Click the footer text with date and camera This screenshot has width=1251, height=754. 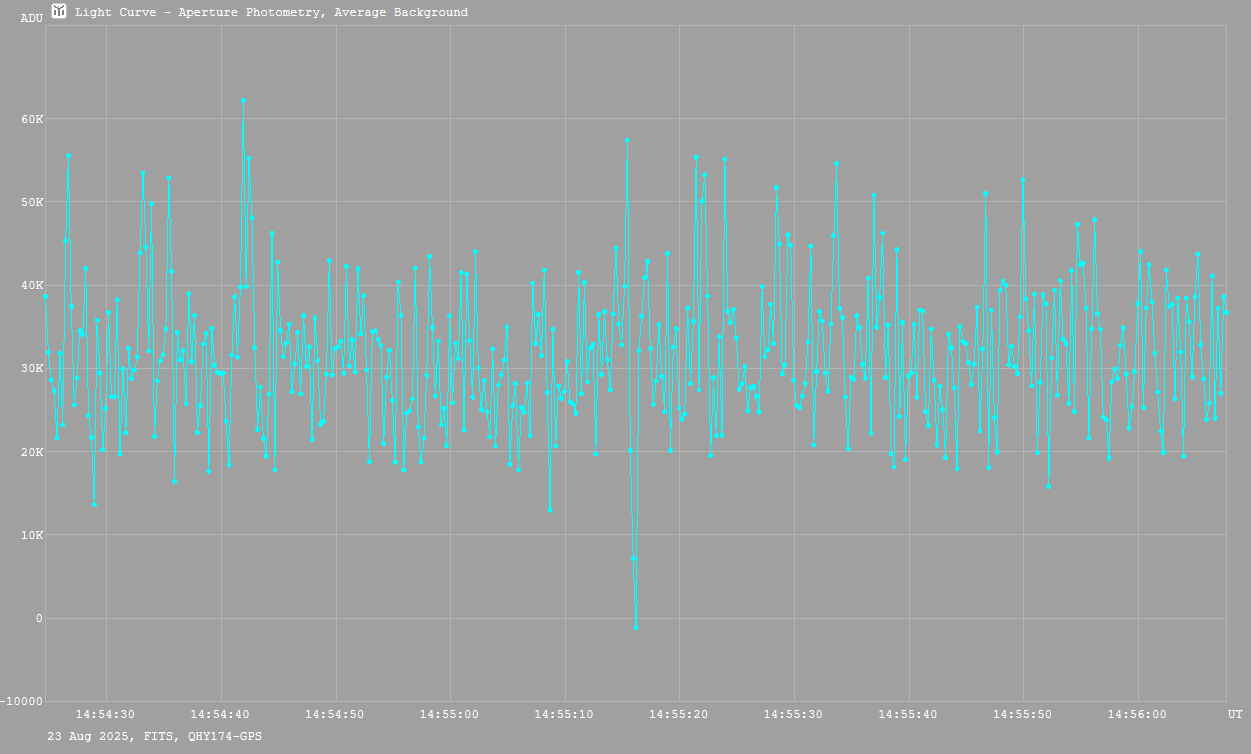point(155,736)
